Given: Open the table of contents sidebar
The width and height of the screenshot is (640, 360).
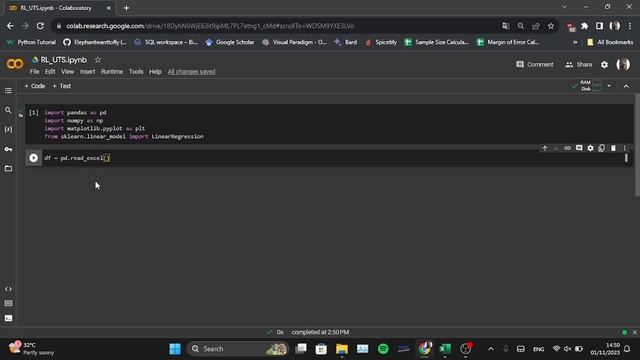Looking at the screenshot, I should (x=8, y=91).
